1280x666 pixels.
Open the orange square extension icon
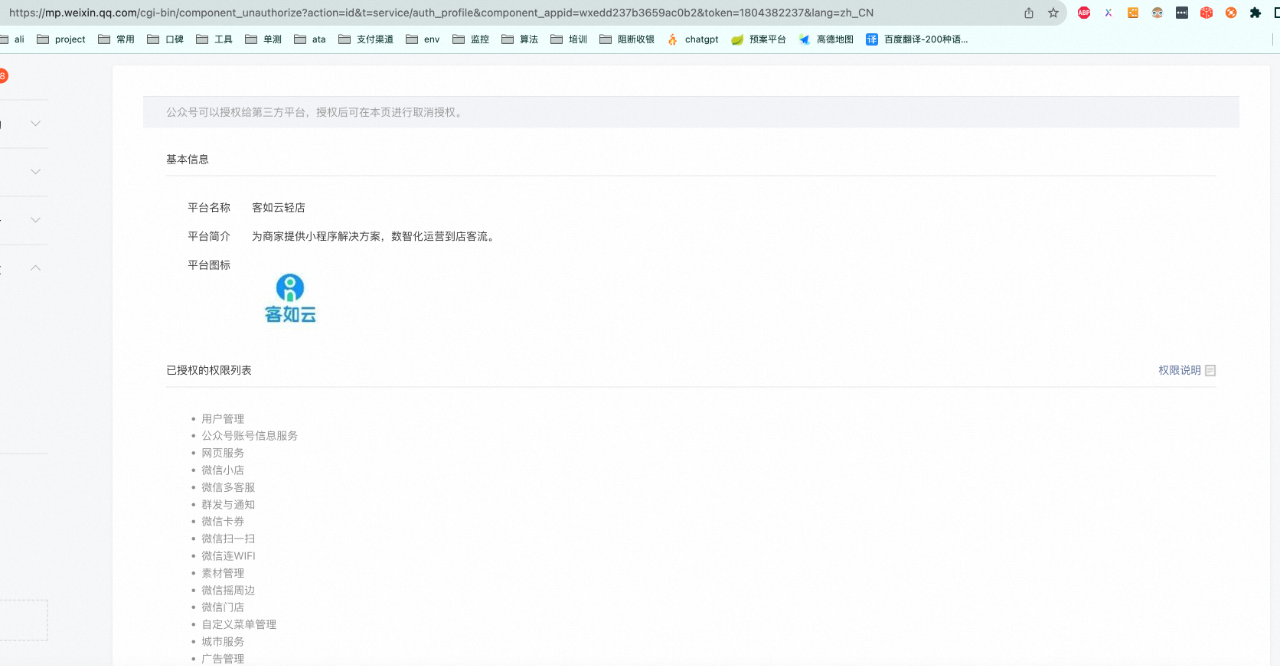coord(1133,13)
